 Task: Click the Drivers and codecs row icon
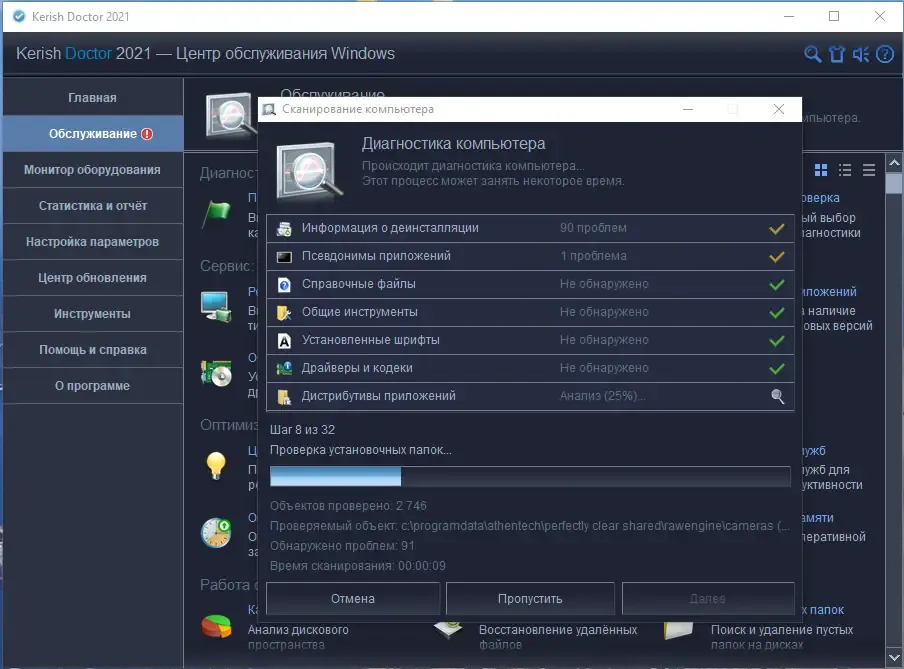(284, 368)
